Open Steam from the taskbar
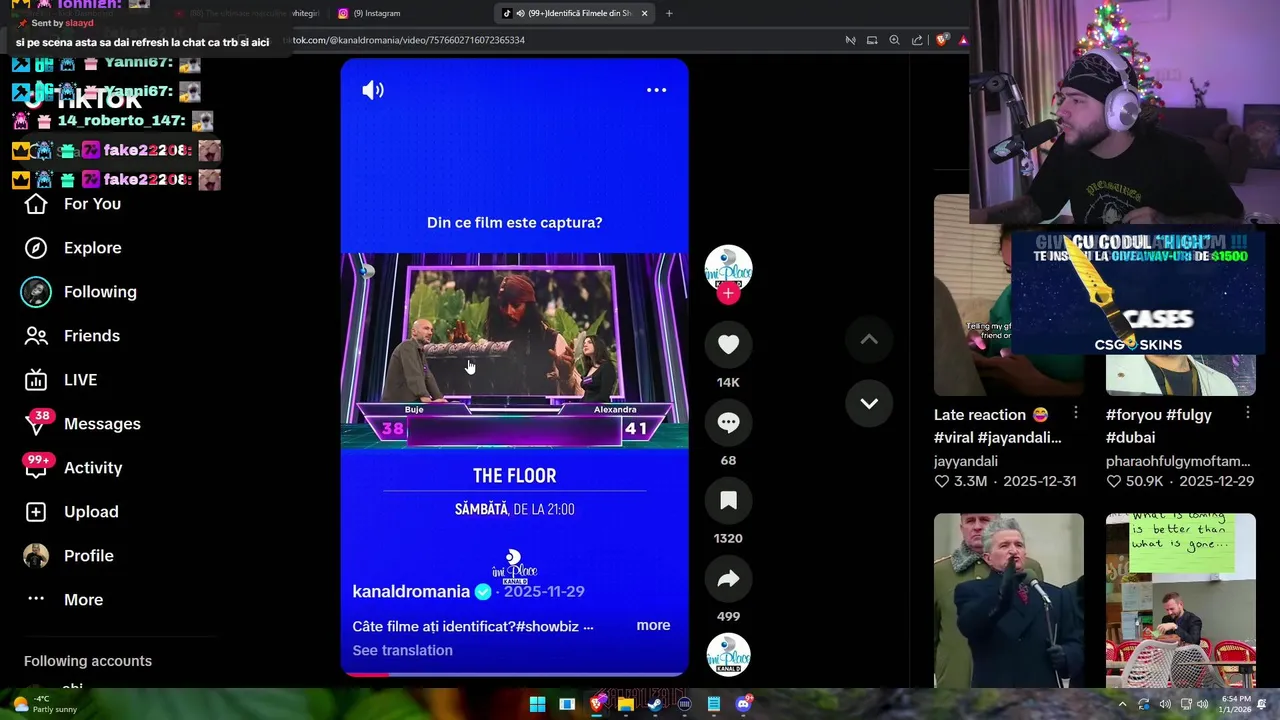 (x=654, y=704)
